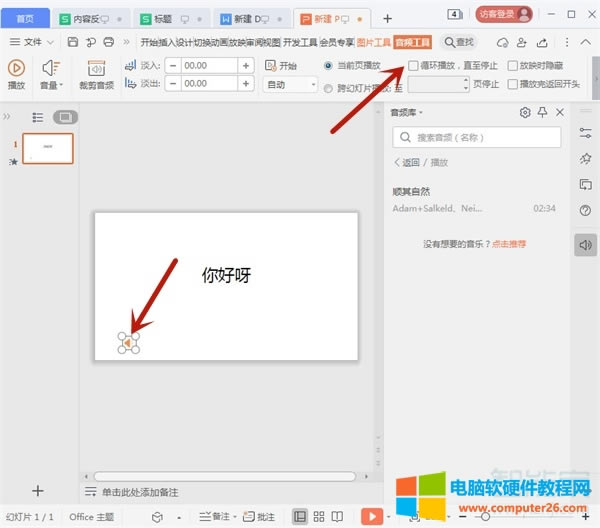Select the audio speaker object on slide

point(128,343)
